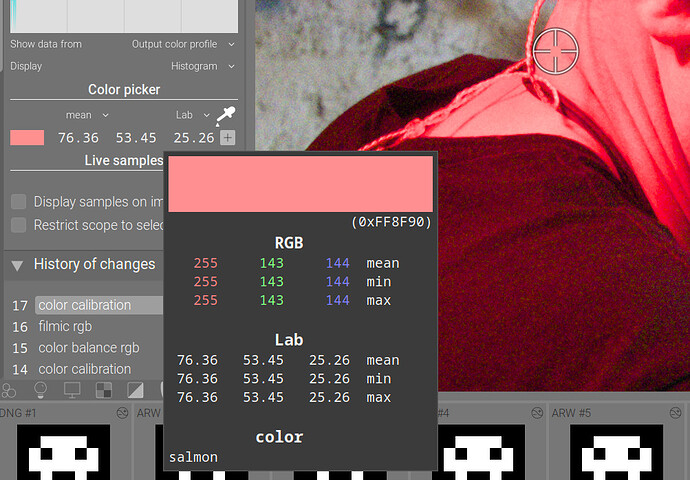Open the Output color profile dropdown

click(x=183, y=44)
